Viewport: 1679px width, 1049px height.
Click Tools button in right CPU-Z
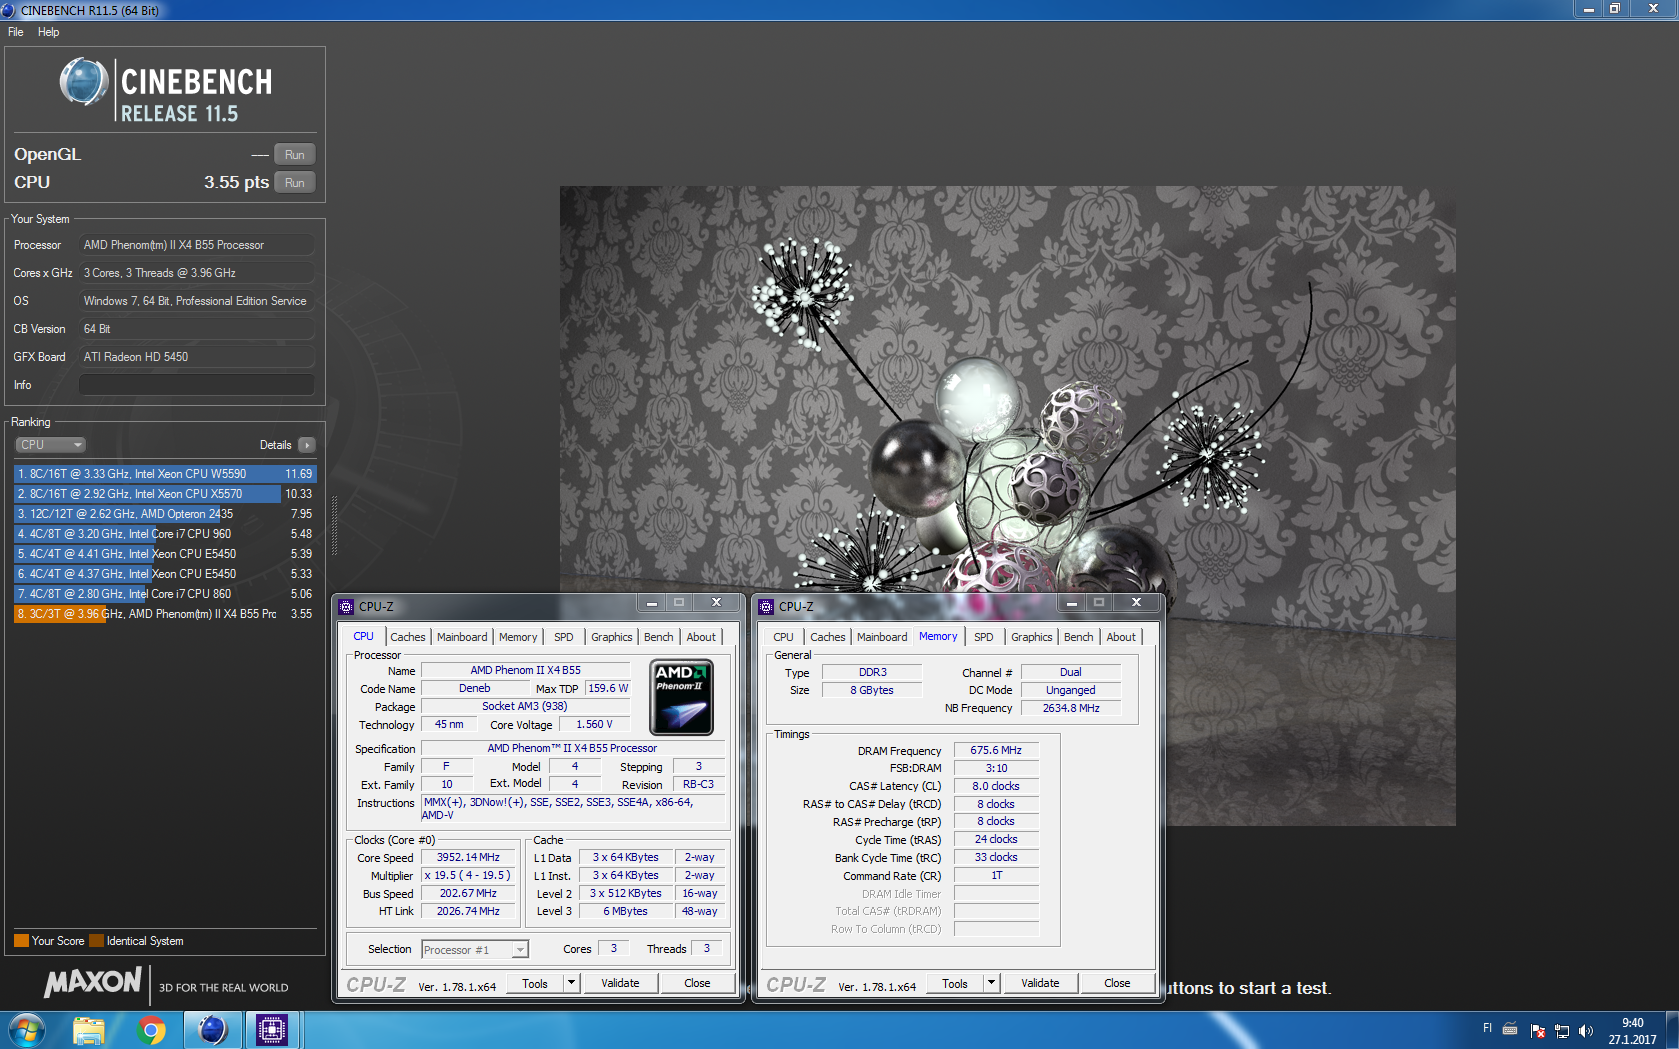[x=955, y=983]
